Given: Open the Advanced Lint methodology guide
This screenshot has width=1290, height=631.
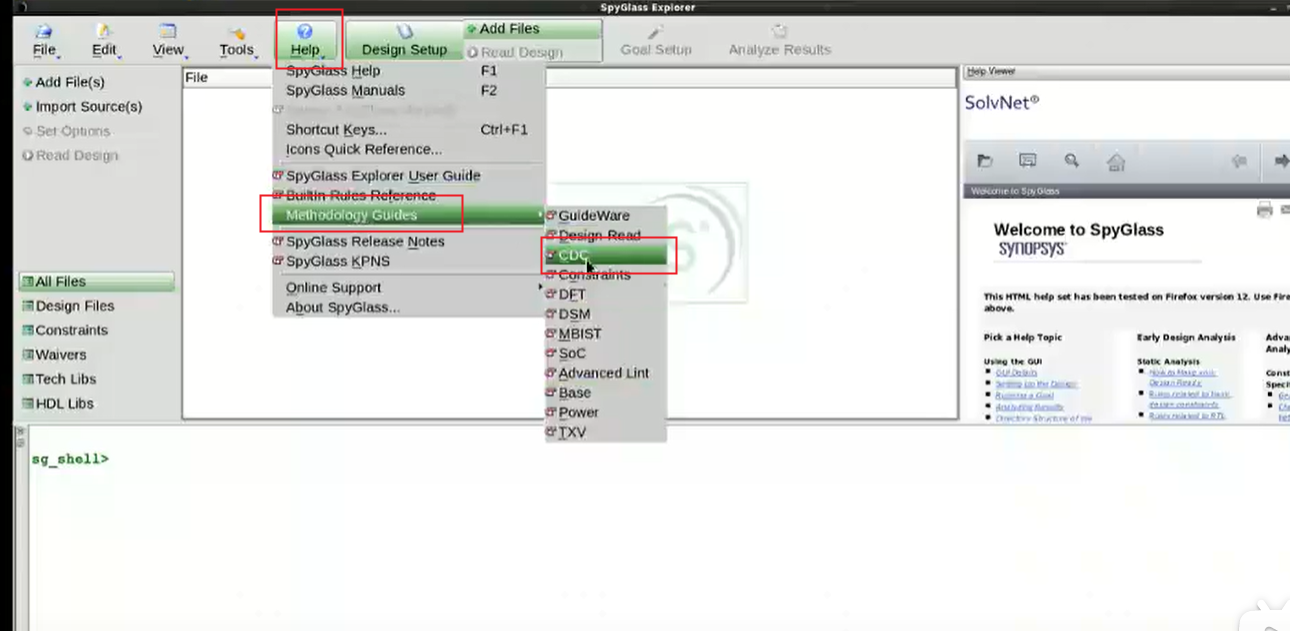Looking at the screenshot, I should pyautogui.click(x=605, y=372).
